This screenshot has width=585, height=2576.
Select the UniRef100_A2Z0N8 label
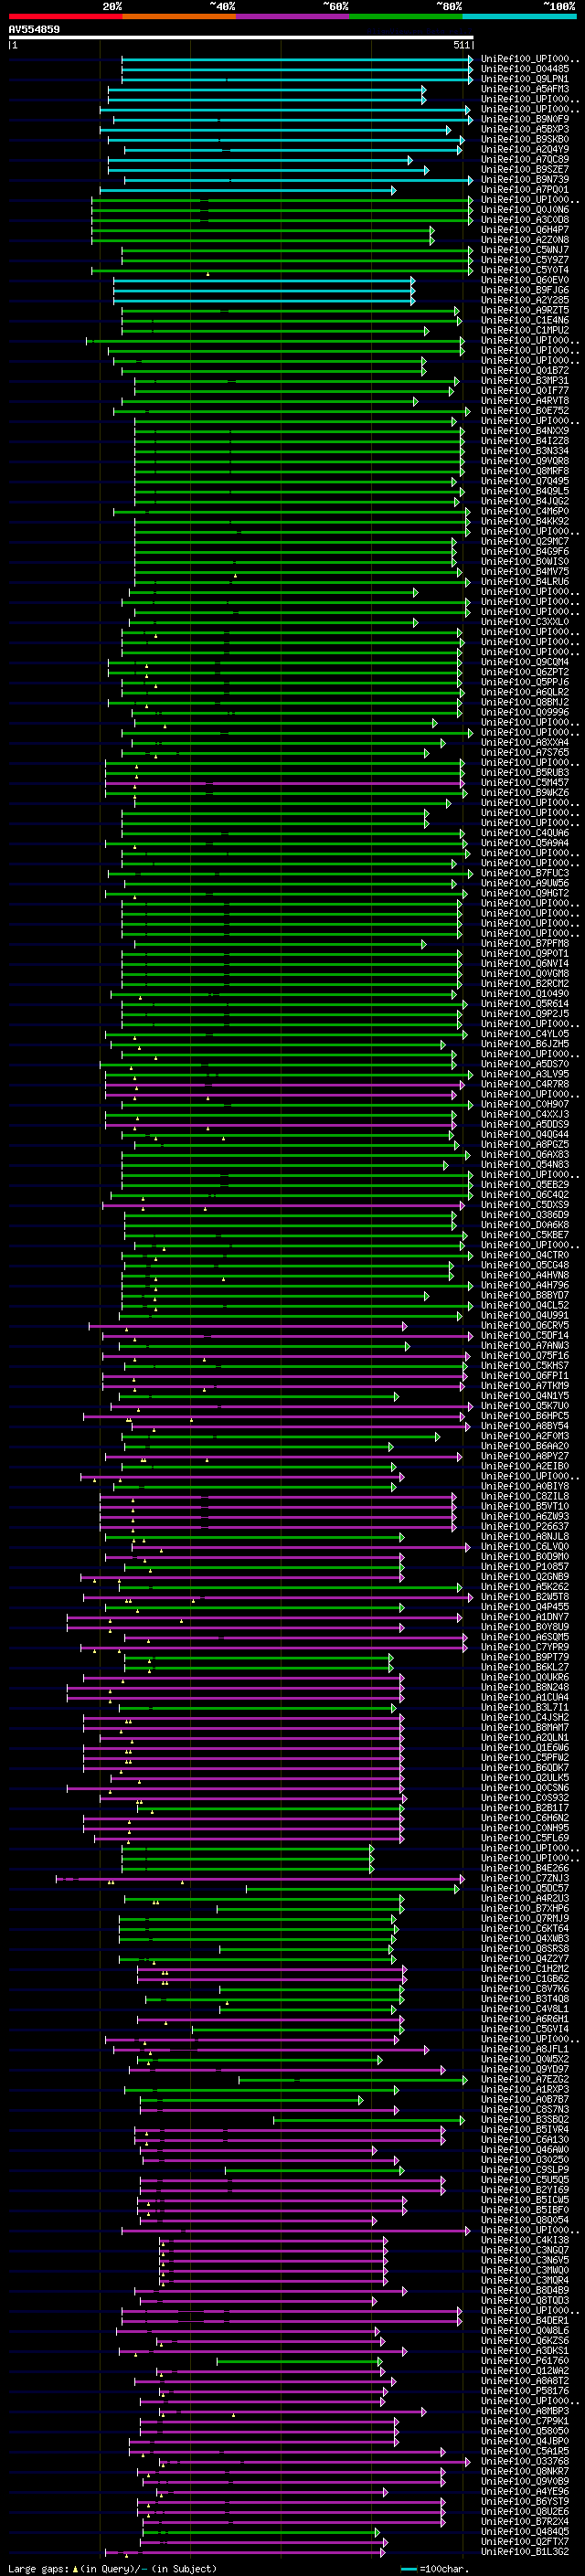pos(524,240)
